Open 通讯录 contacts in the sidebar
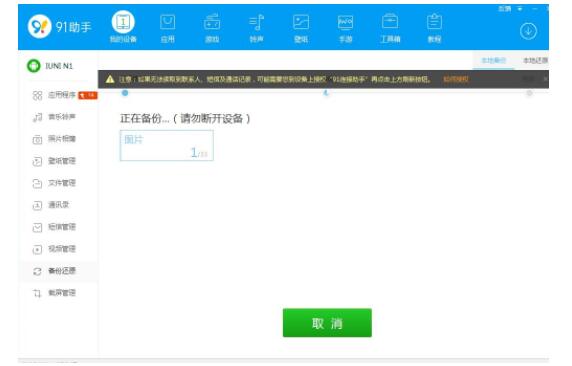Viewport: 572px width, 366px height. pos(51,205)
